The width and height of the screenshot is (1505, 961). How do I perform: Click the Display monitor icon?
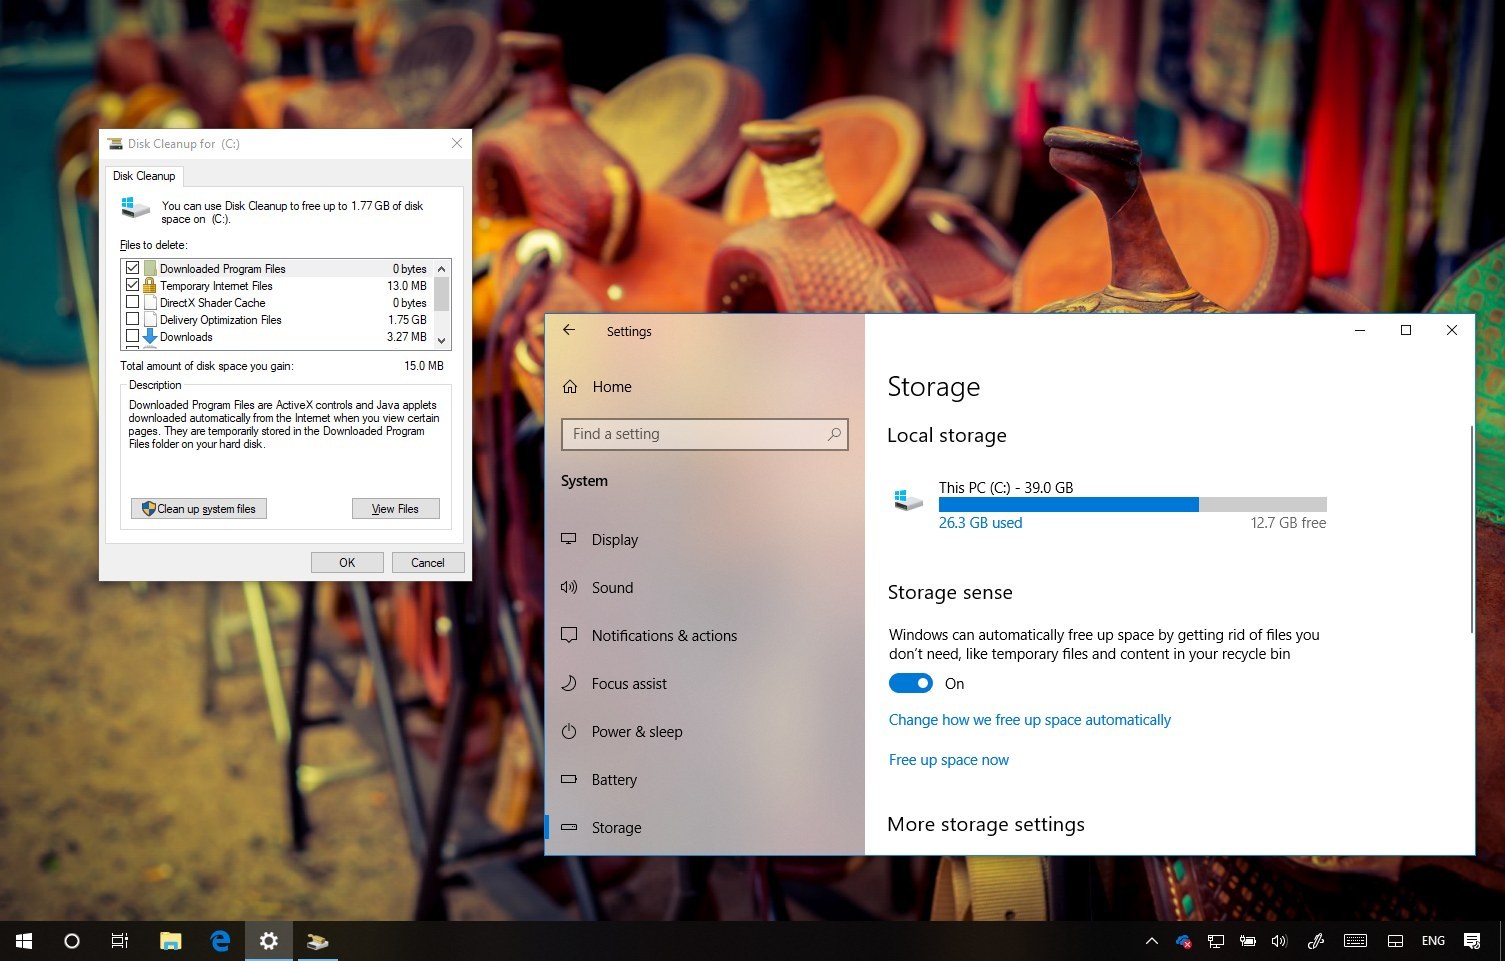click(x=569, y=539)
